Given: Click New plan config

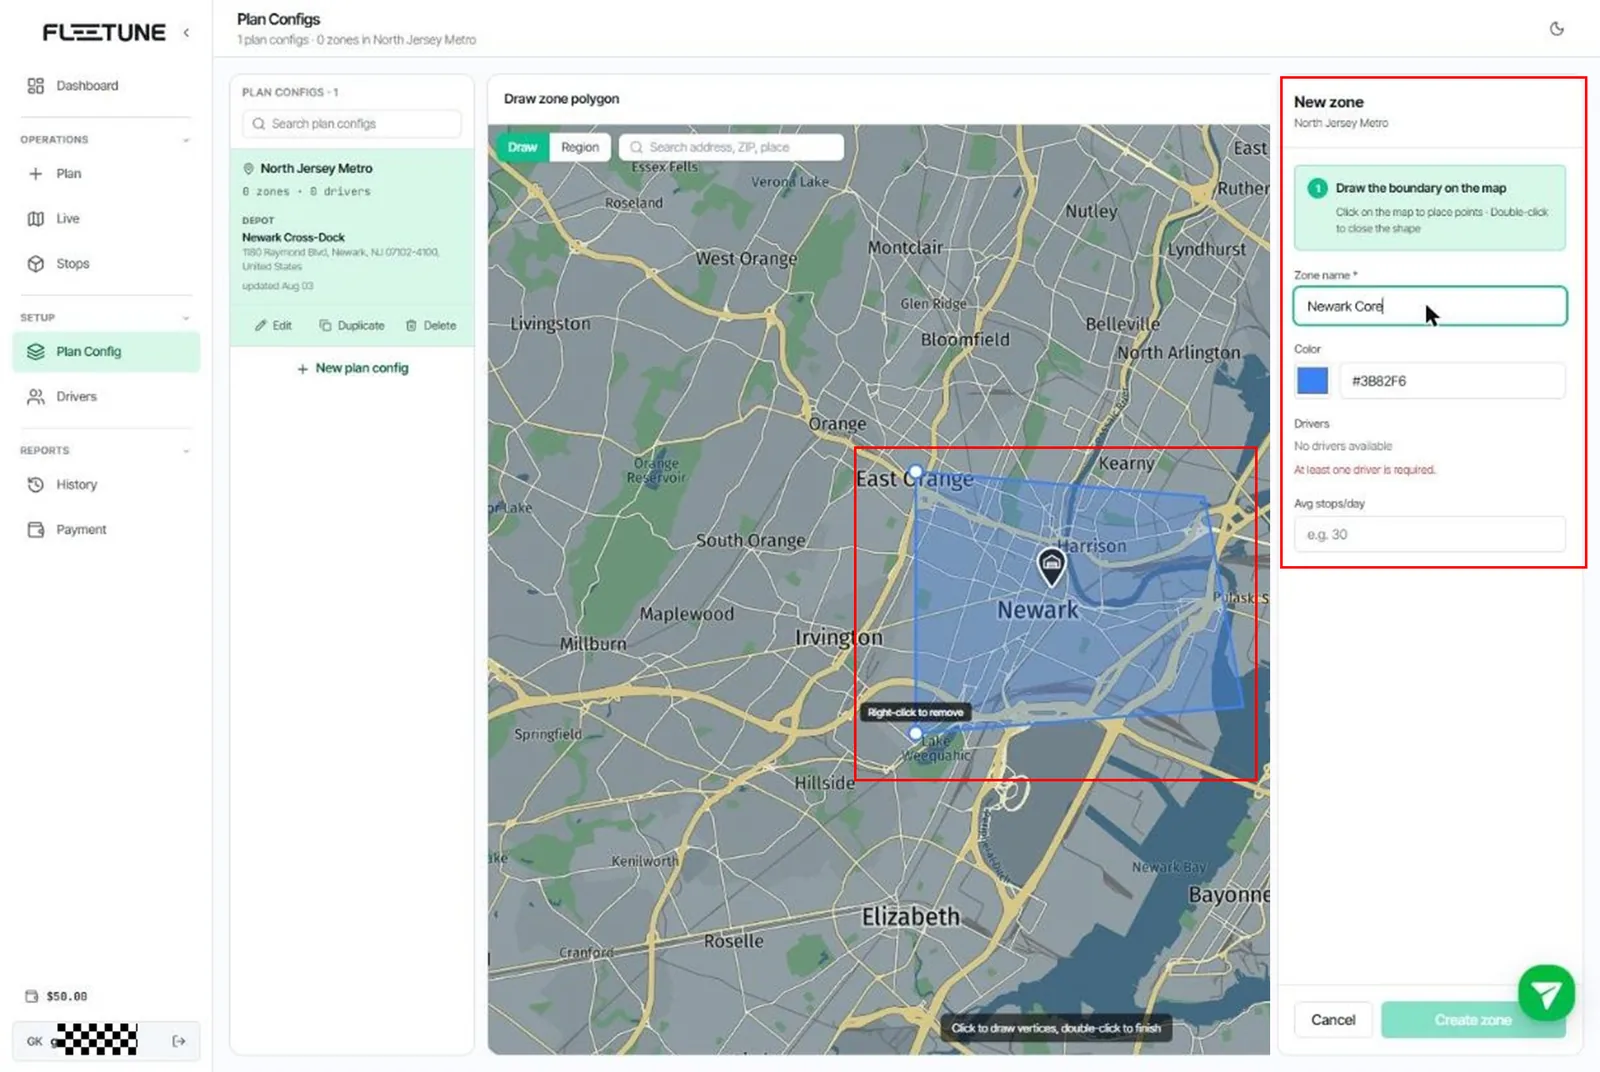Looking at the screenshot, I should point(352,369).
